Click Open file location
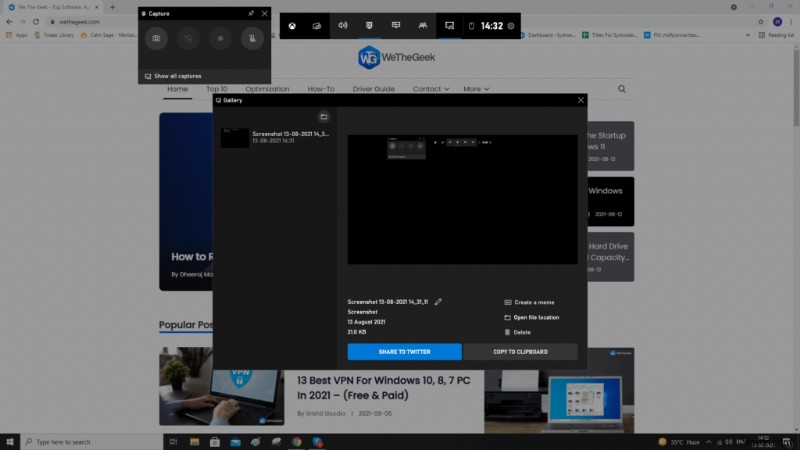 pyautogui.click(x=532, y=317)
